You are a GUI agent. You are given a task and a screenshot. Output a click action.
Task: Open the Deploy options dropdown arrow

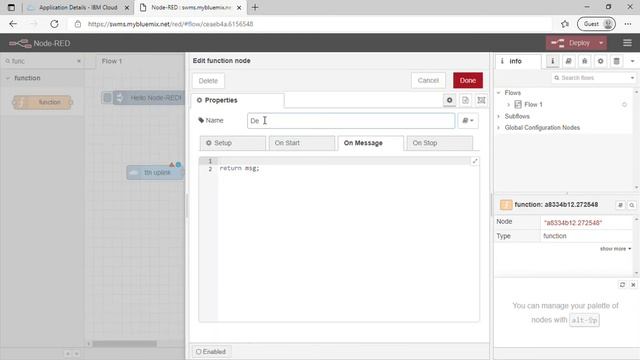pyautogui.click(x=601, y=43)
